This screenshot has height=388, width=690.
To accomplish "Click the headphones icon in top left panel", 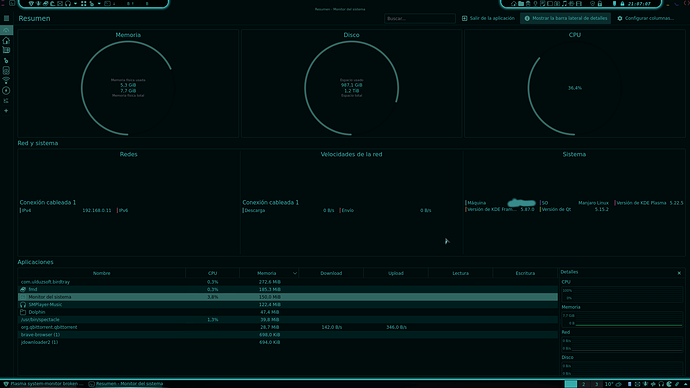I will pyautogui.click(x=68, y=4).
